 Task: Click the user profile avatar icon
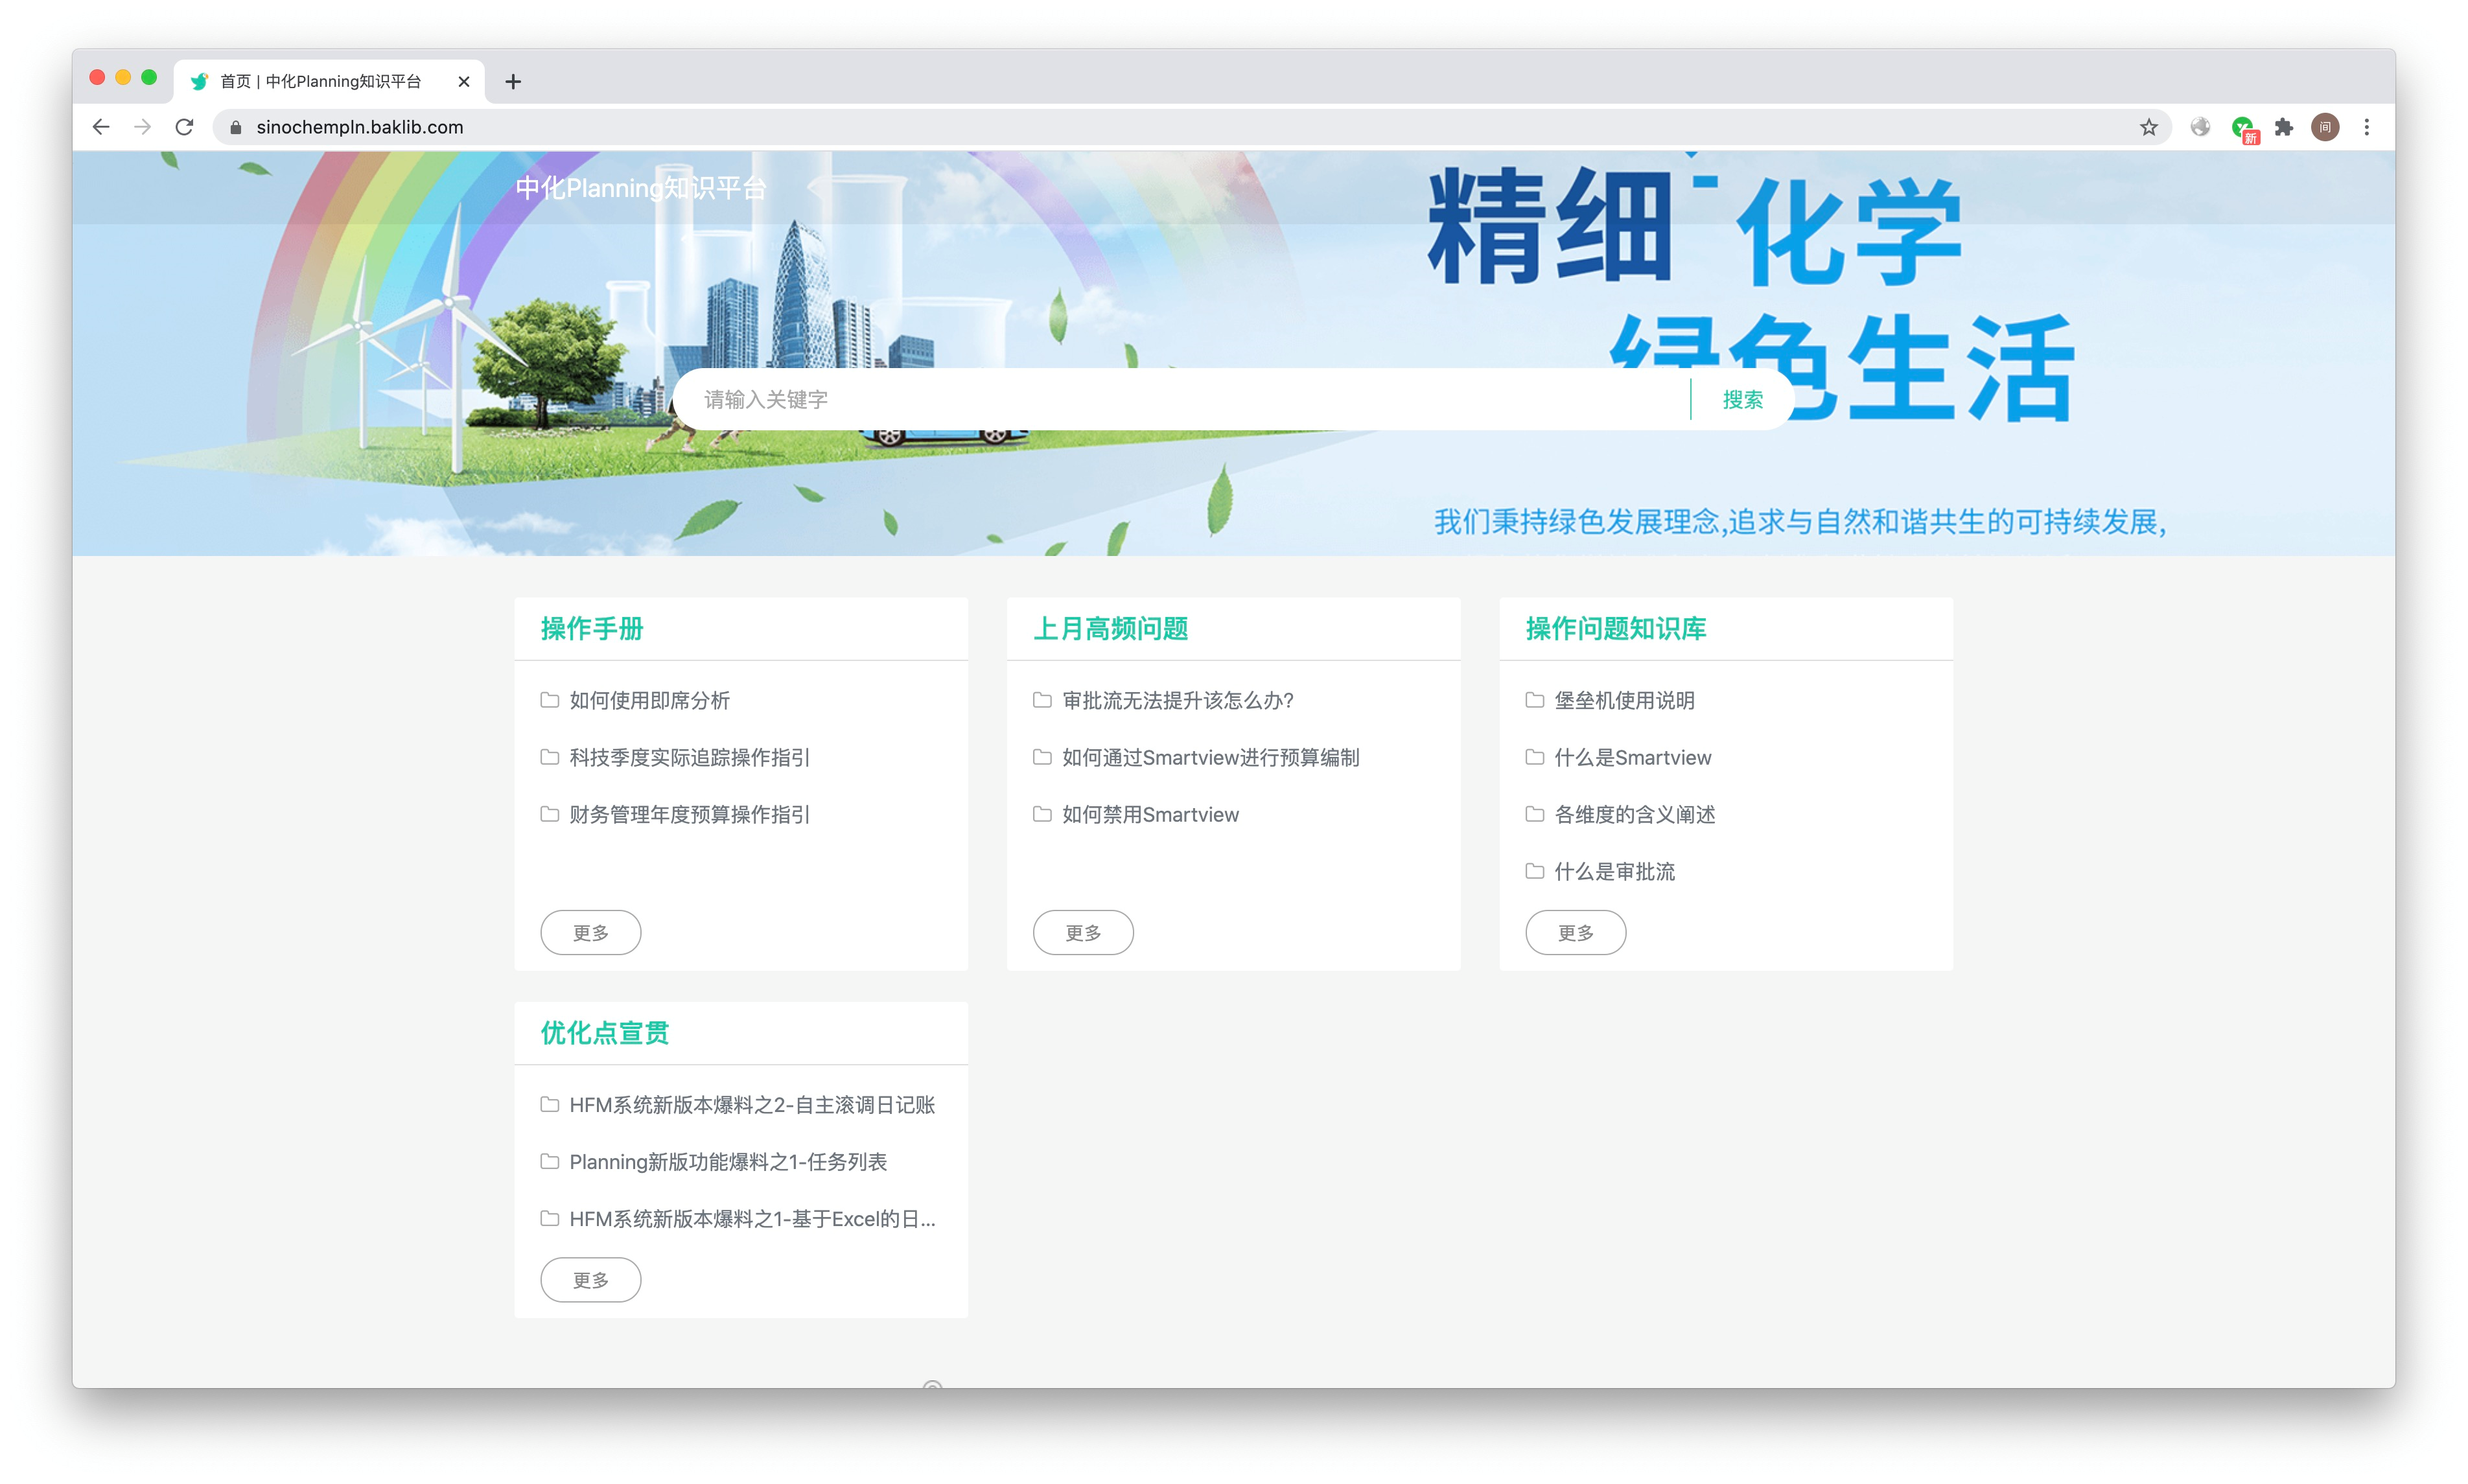(x=2325, y=127)
